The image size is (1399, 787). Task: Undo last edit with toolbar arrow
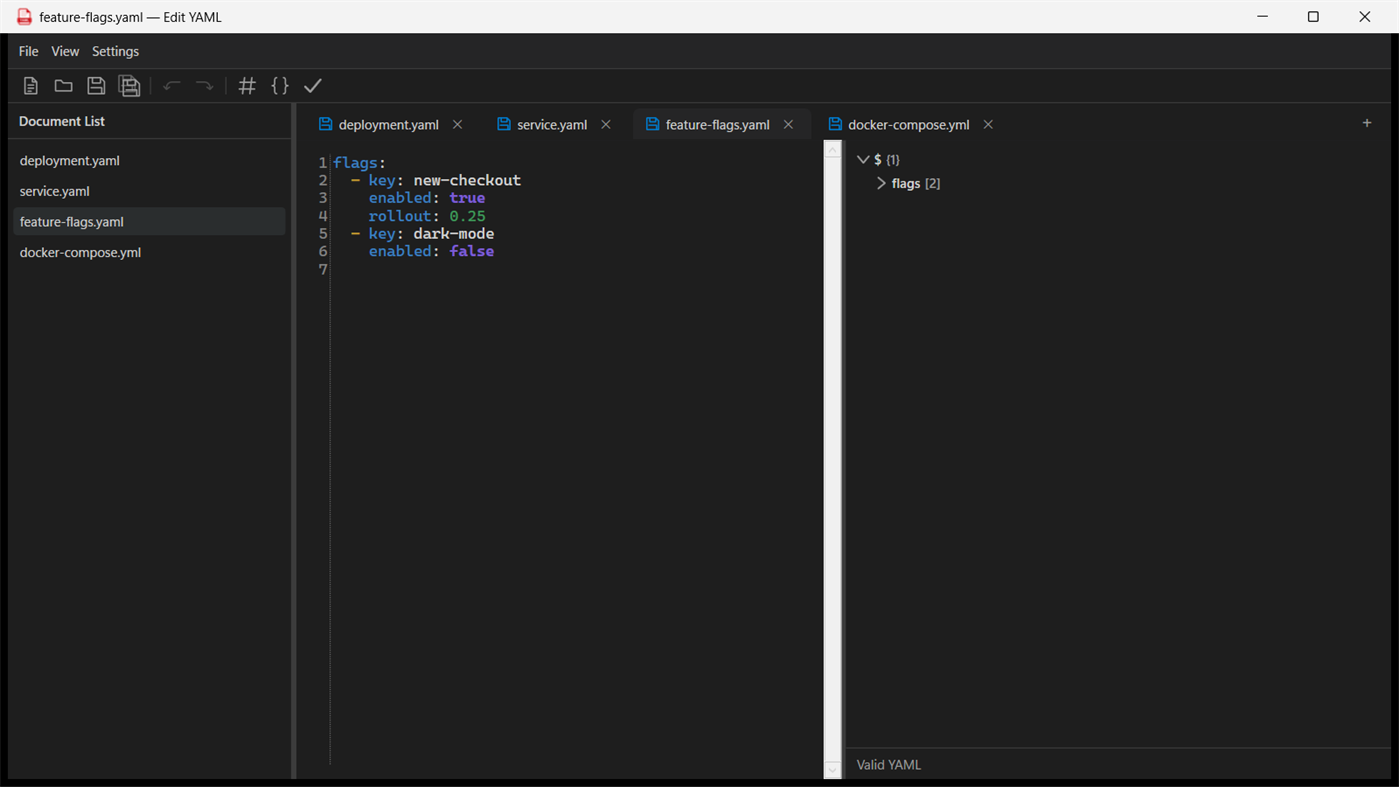pos(172,86)
